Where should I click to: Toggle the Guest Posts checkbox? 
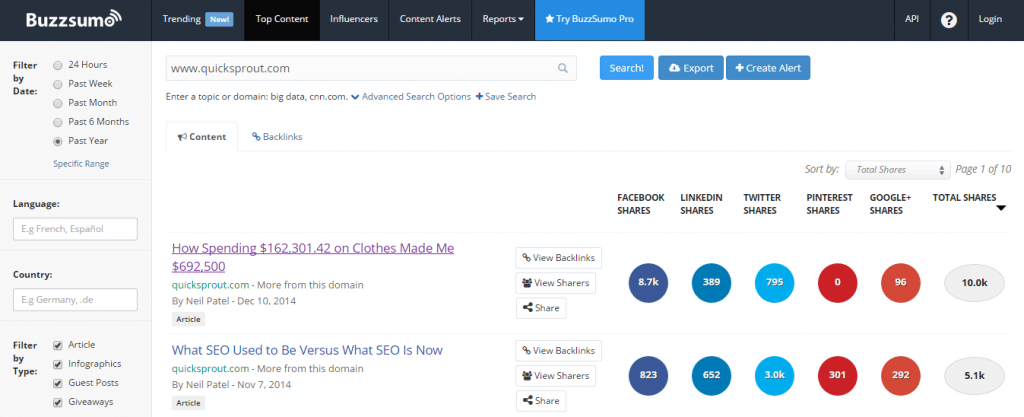pyautogui.click(x=58, y=383)
